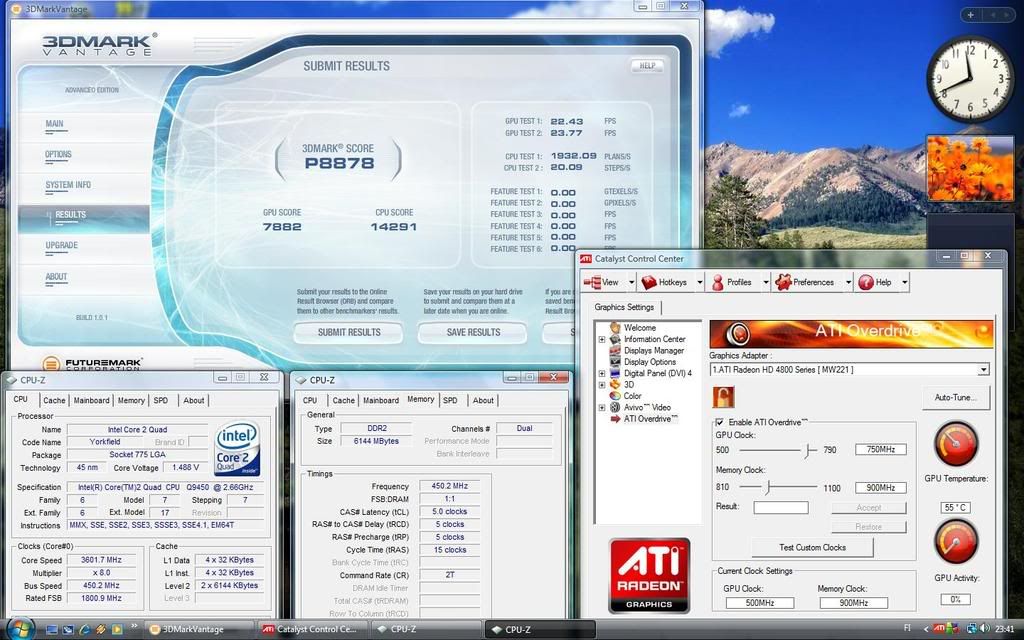Image resolution: width=1024 pixels, height=640 pixels.
Task: Click the Help question mark icon
Action: (865, 283)
